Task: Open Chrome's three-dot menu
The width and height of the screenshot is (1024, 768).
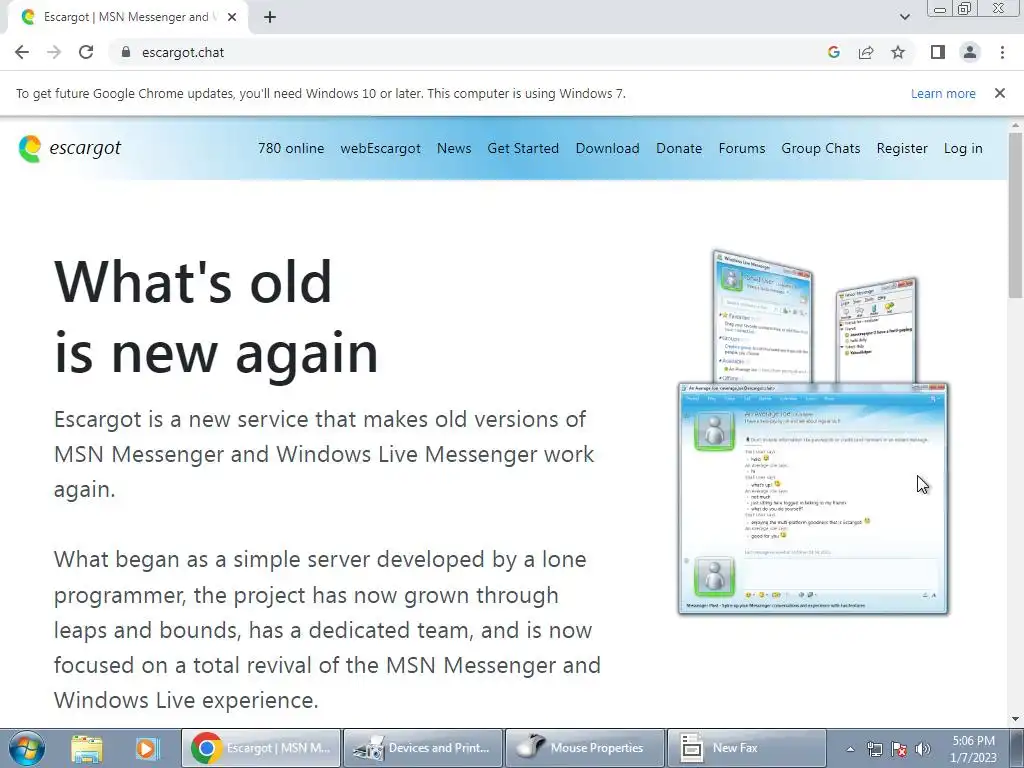Action: 1002,52
